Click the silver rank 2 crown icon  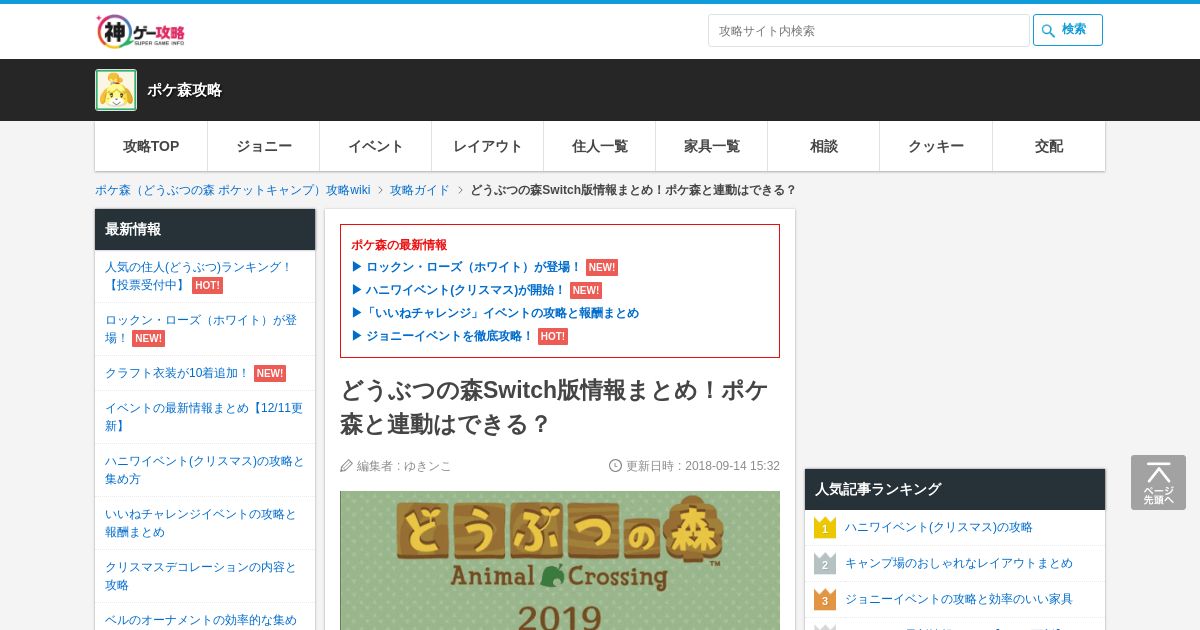click(x=825, y=563)
